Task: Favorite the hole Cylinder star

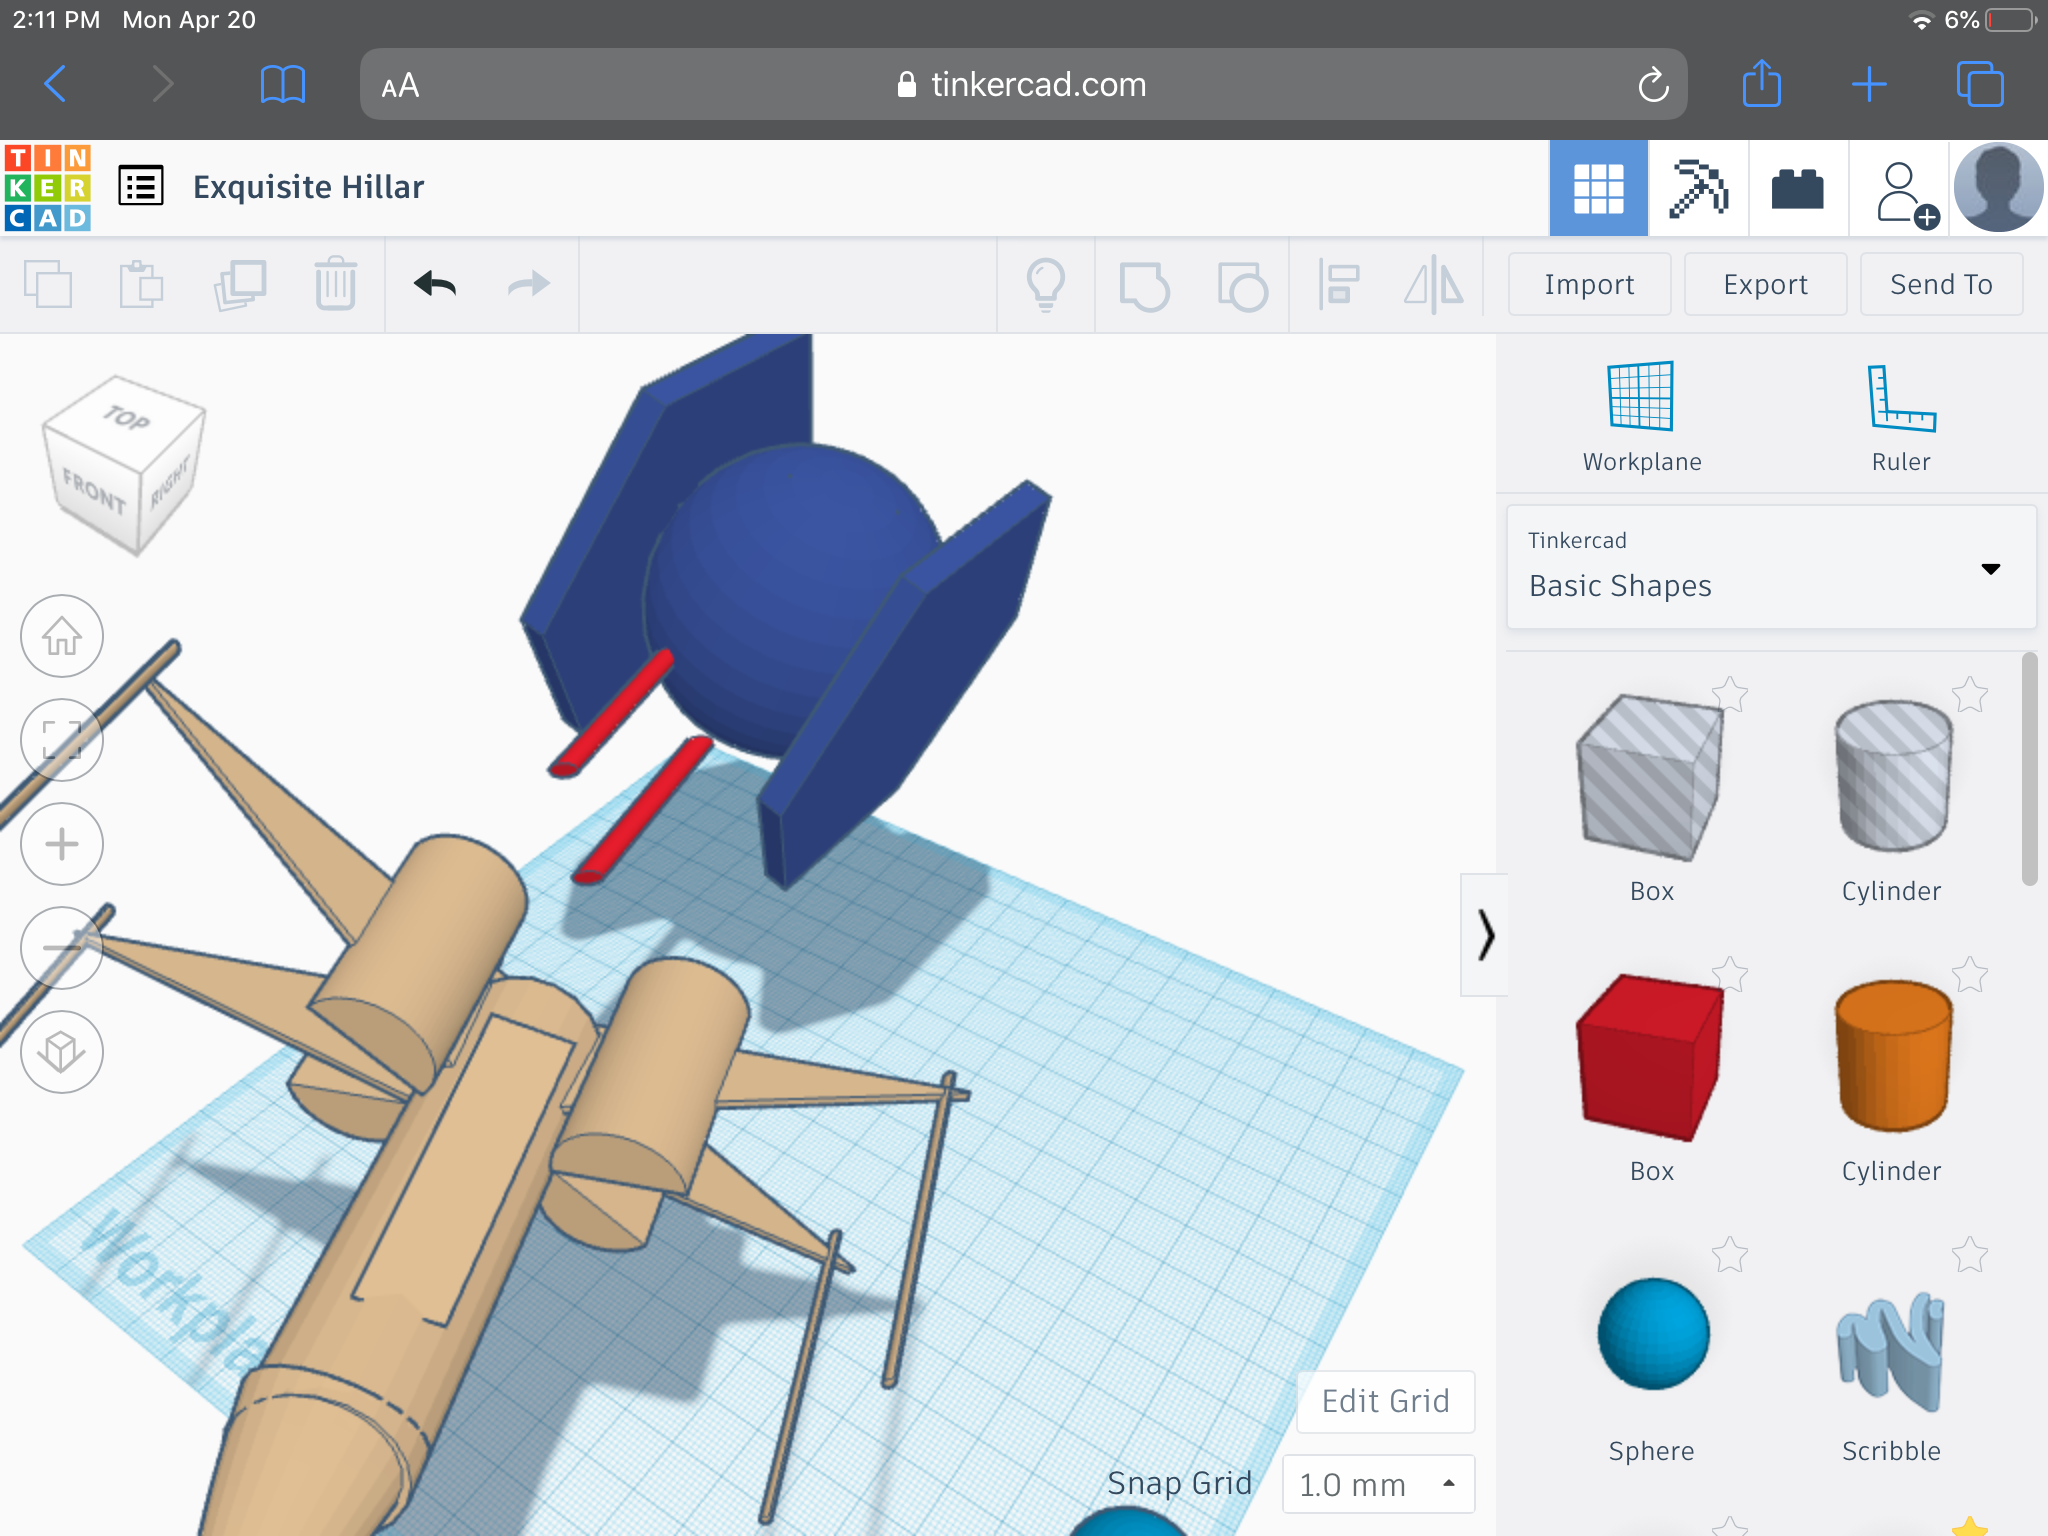Action: tap(1969, 694)
